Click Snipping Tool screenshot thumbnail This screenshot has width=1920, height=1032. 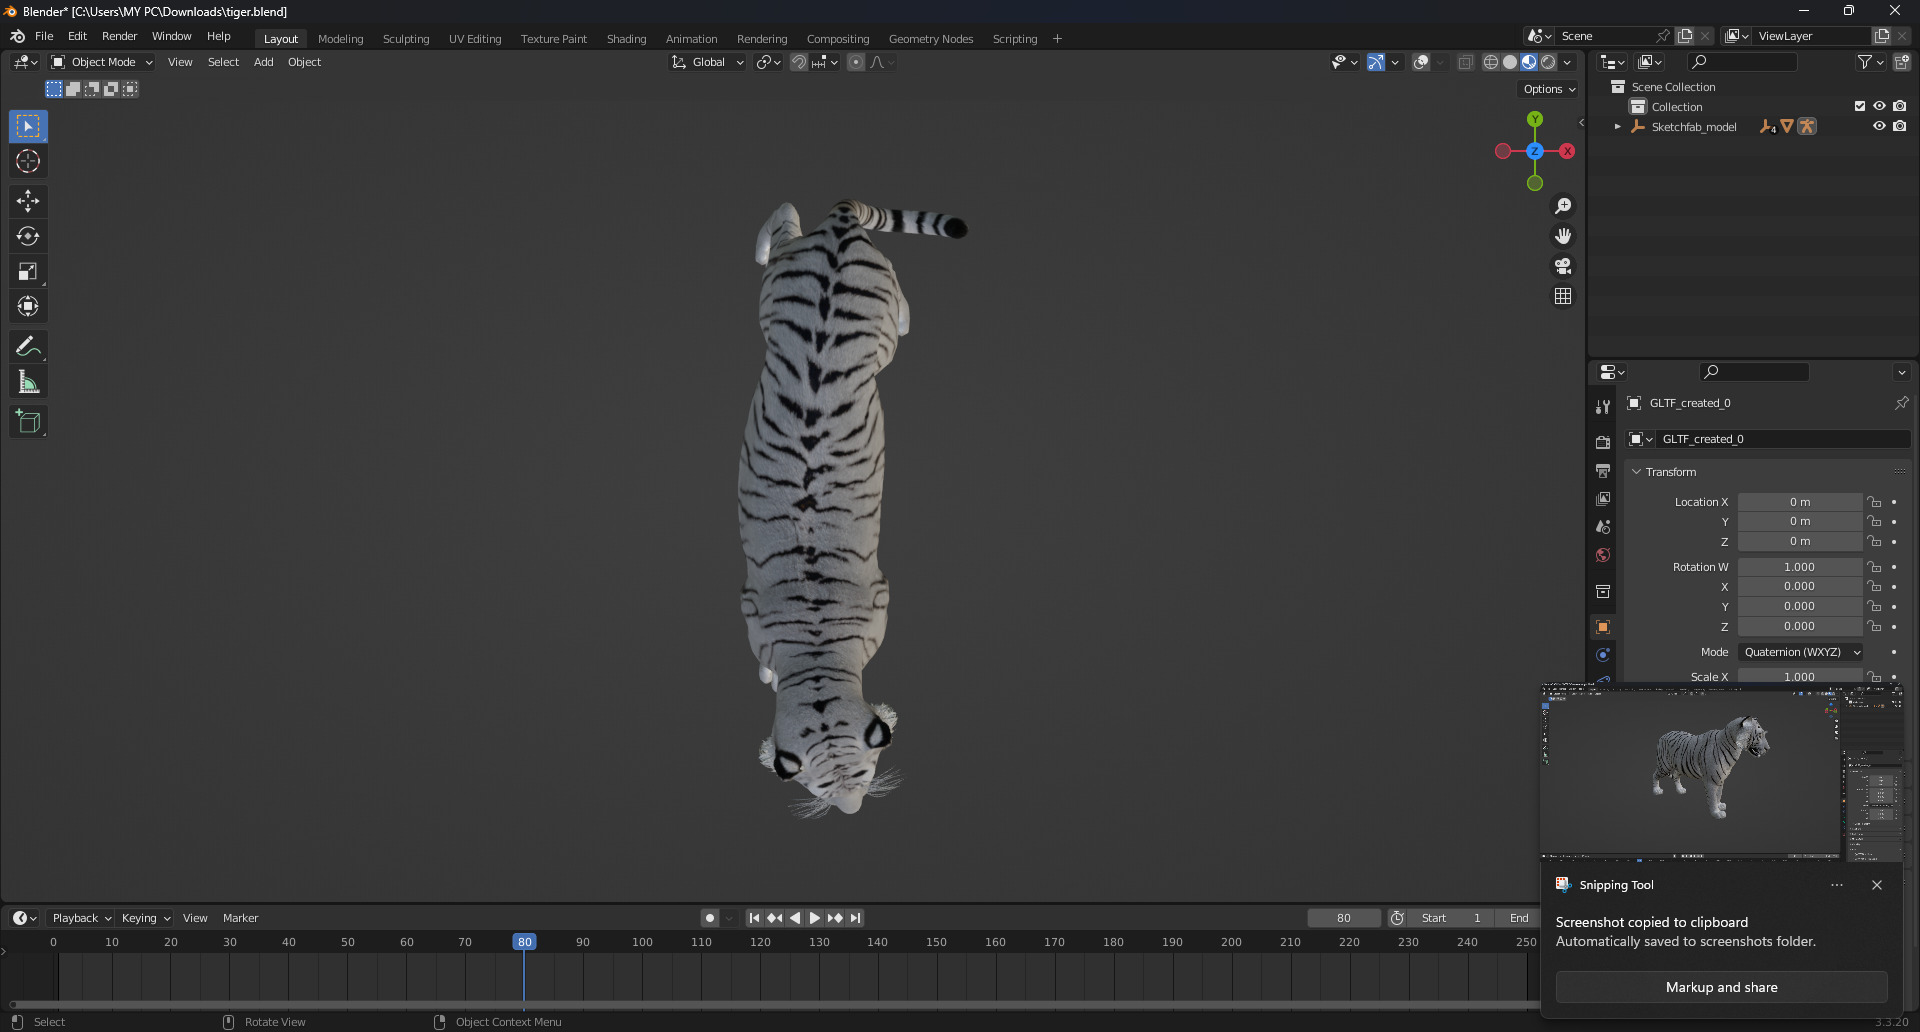tap(1721, 772)
